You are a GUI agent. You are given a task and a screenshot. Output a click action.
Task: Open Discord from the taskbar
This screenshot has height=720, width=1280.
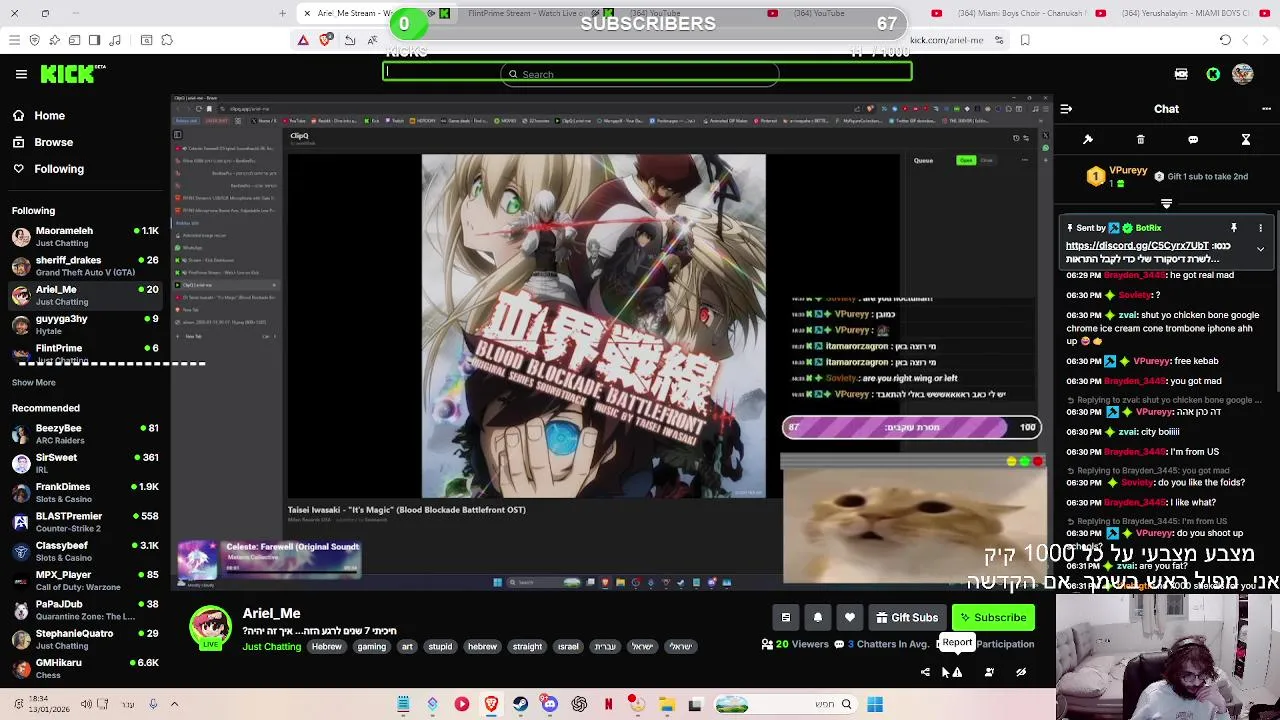click(550, 705)
